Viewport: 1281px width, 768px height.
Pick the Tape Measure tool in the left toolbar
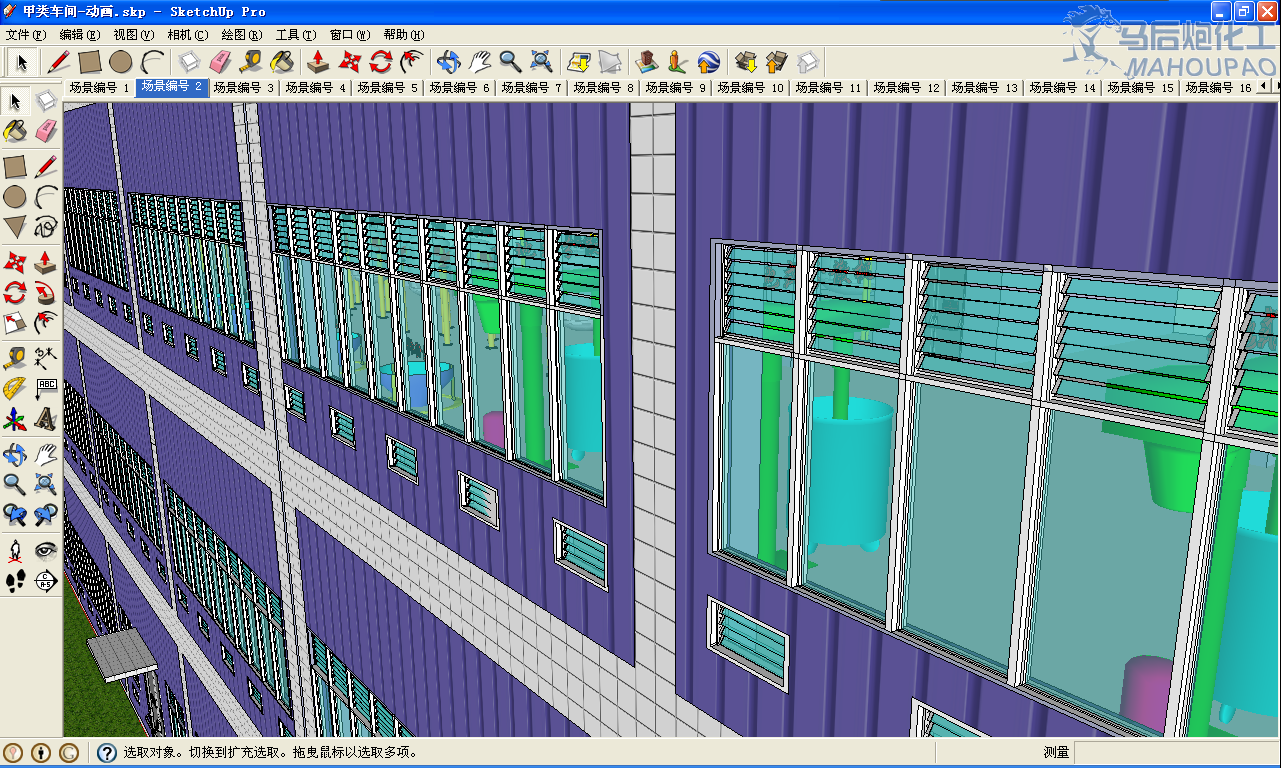(15, 357)
